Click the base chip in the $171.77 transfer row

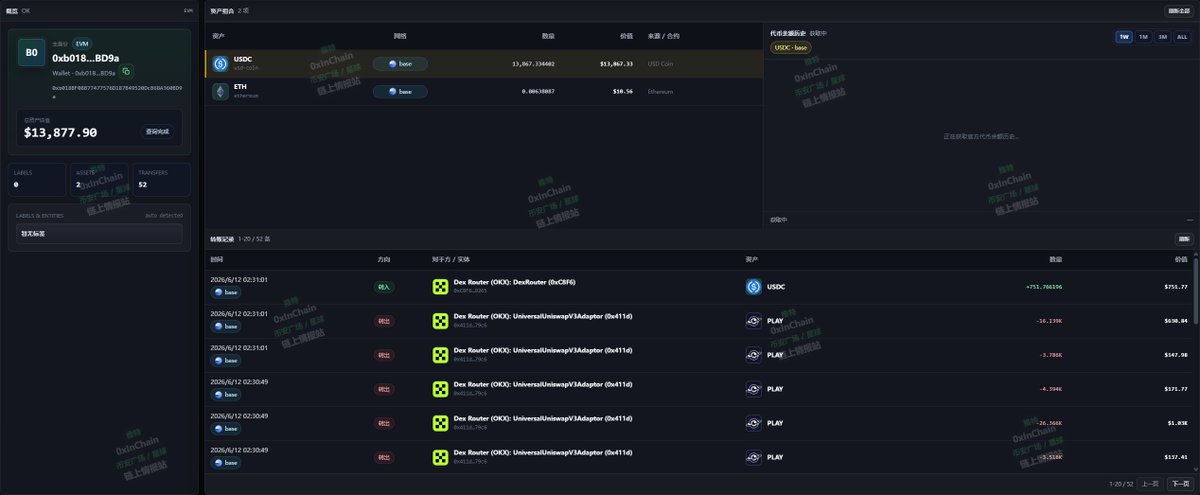click(226, 394)
